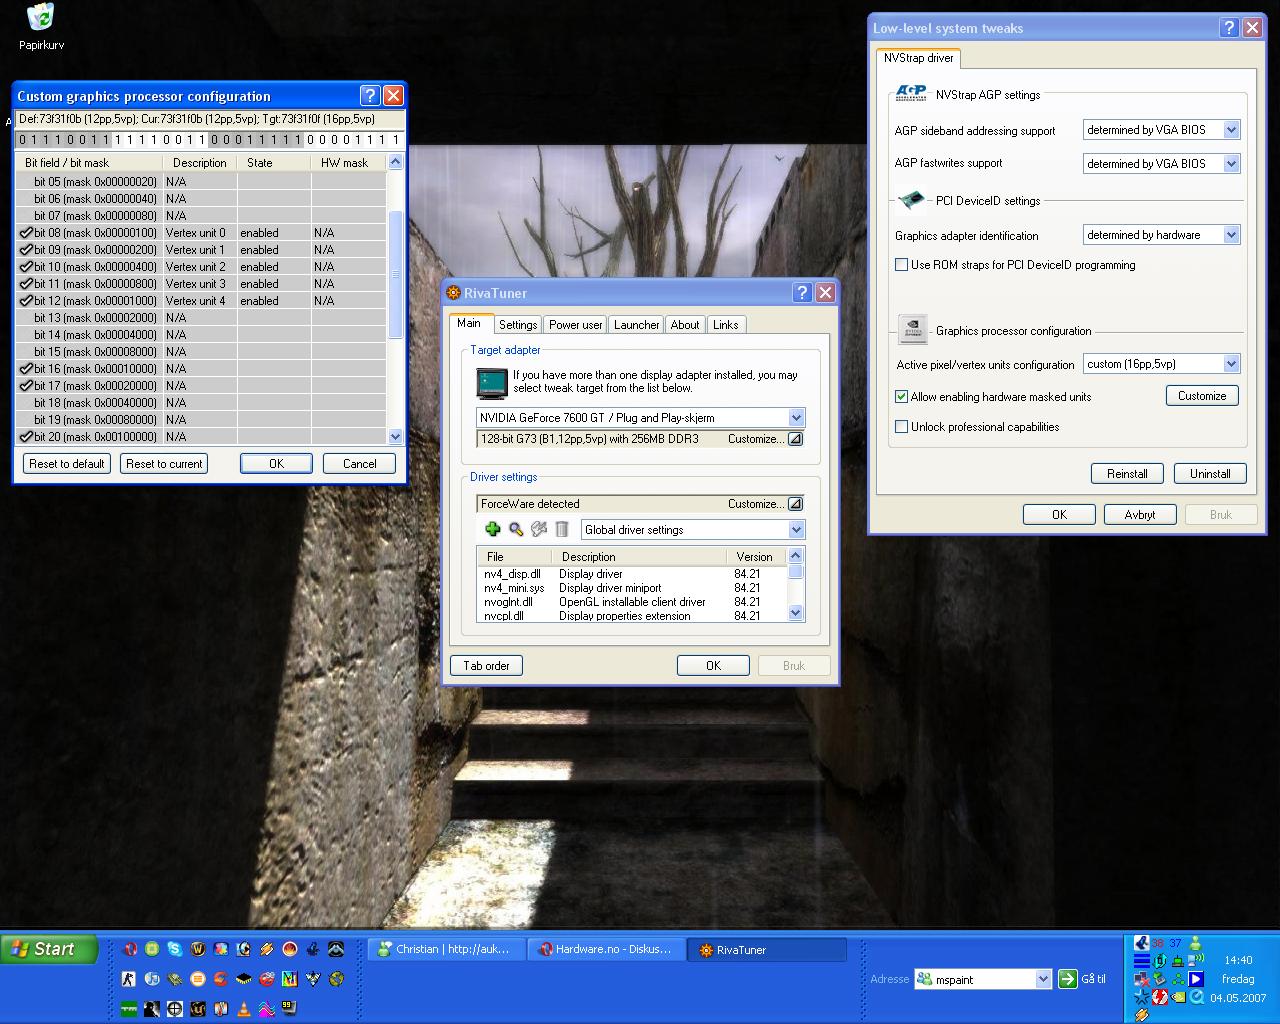The width and height of the screenshot is (1280, 1024).
Task: Open AGP fastwrites support dropdown
Action: tap(1231, 164)
